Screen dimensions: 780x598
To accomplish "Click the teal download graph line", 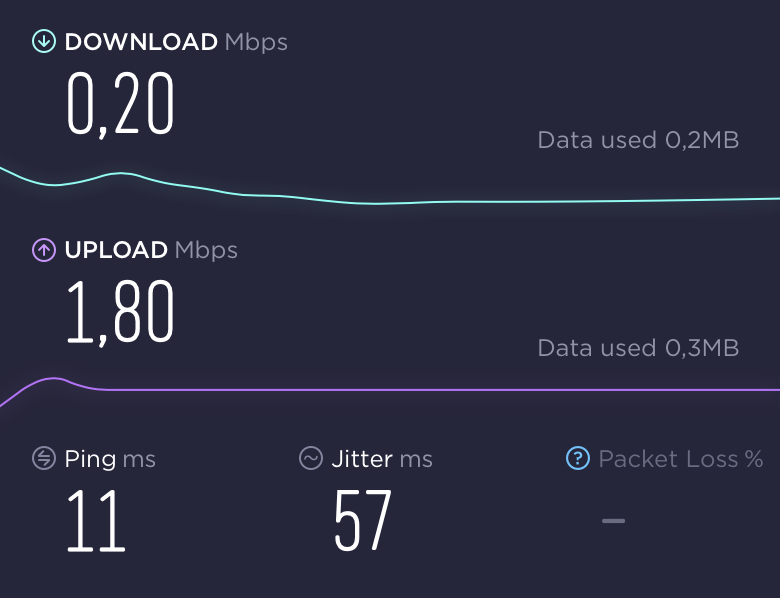I will coord(547,201).
